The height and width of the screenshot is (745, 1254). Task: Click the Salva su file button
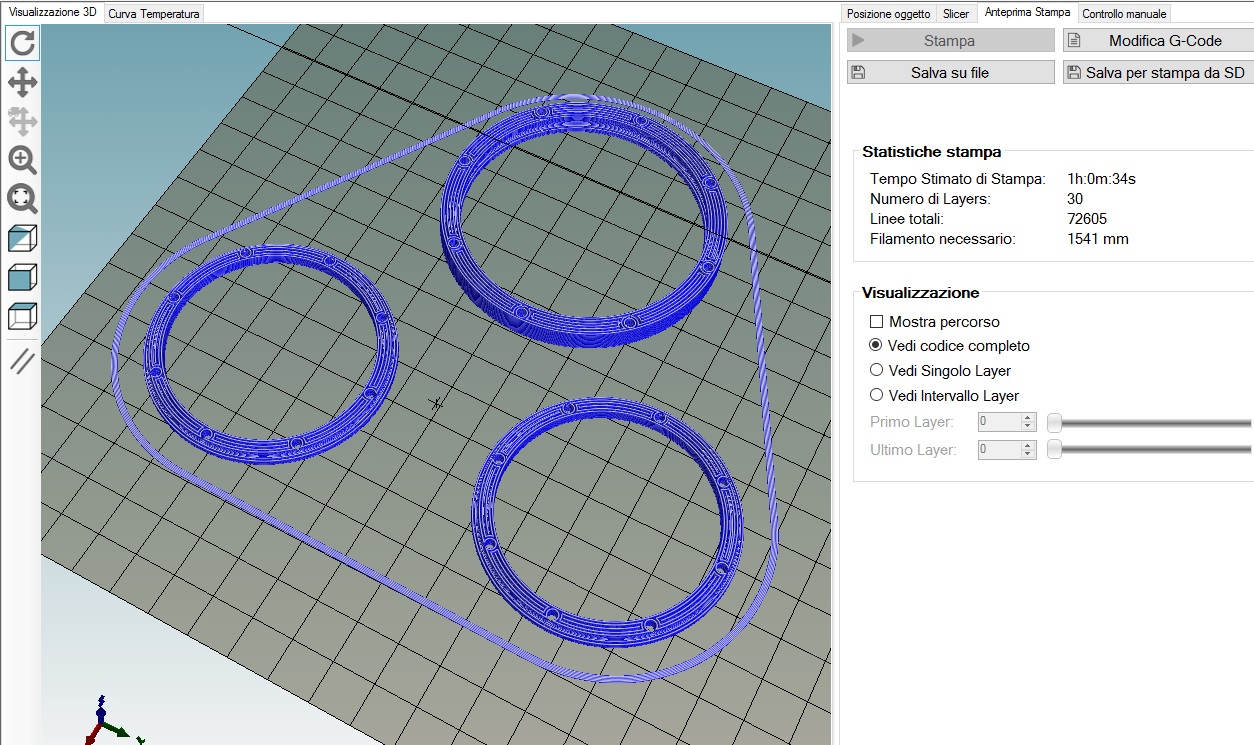point(950,73)
